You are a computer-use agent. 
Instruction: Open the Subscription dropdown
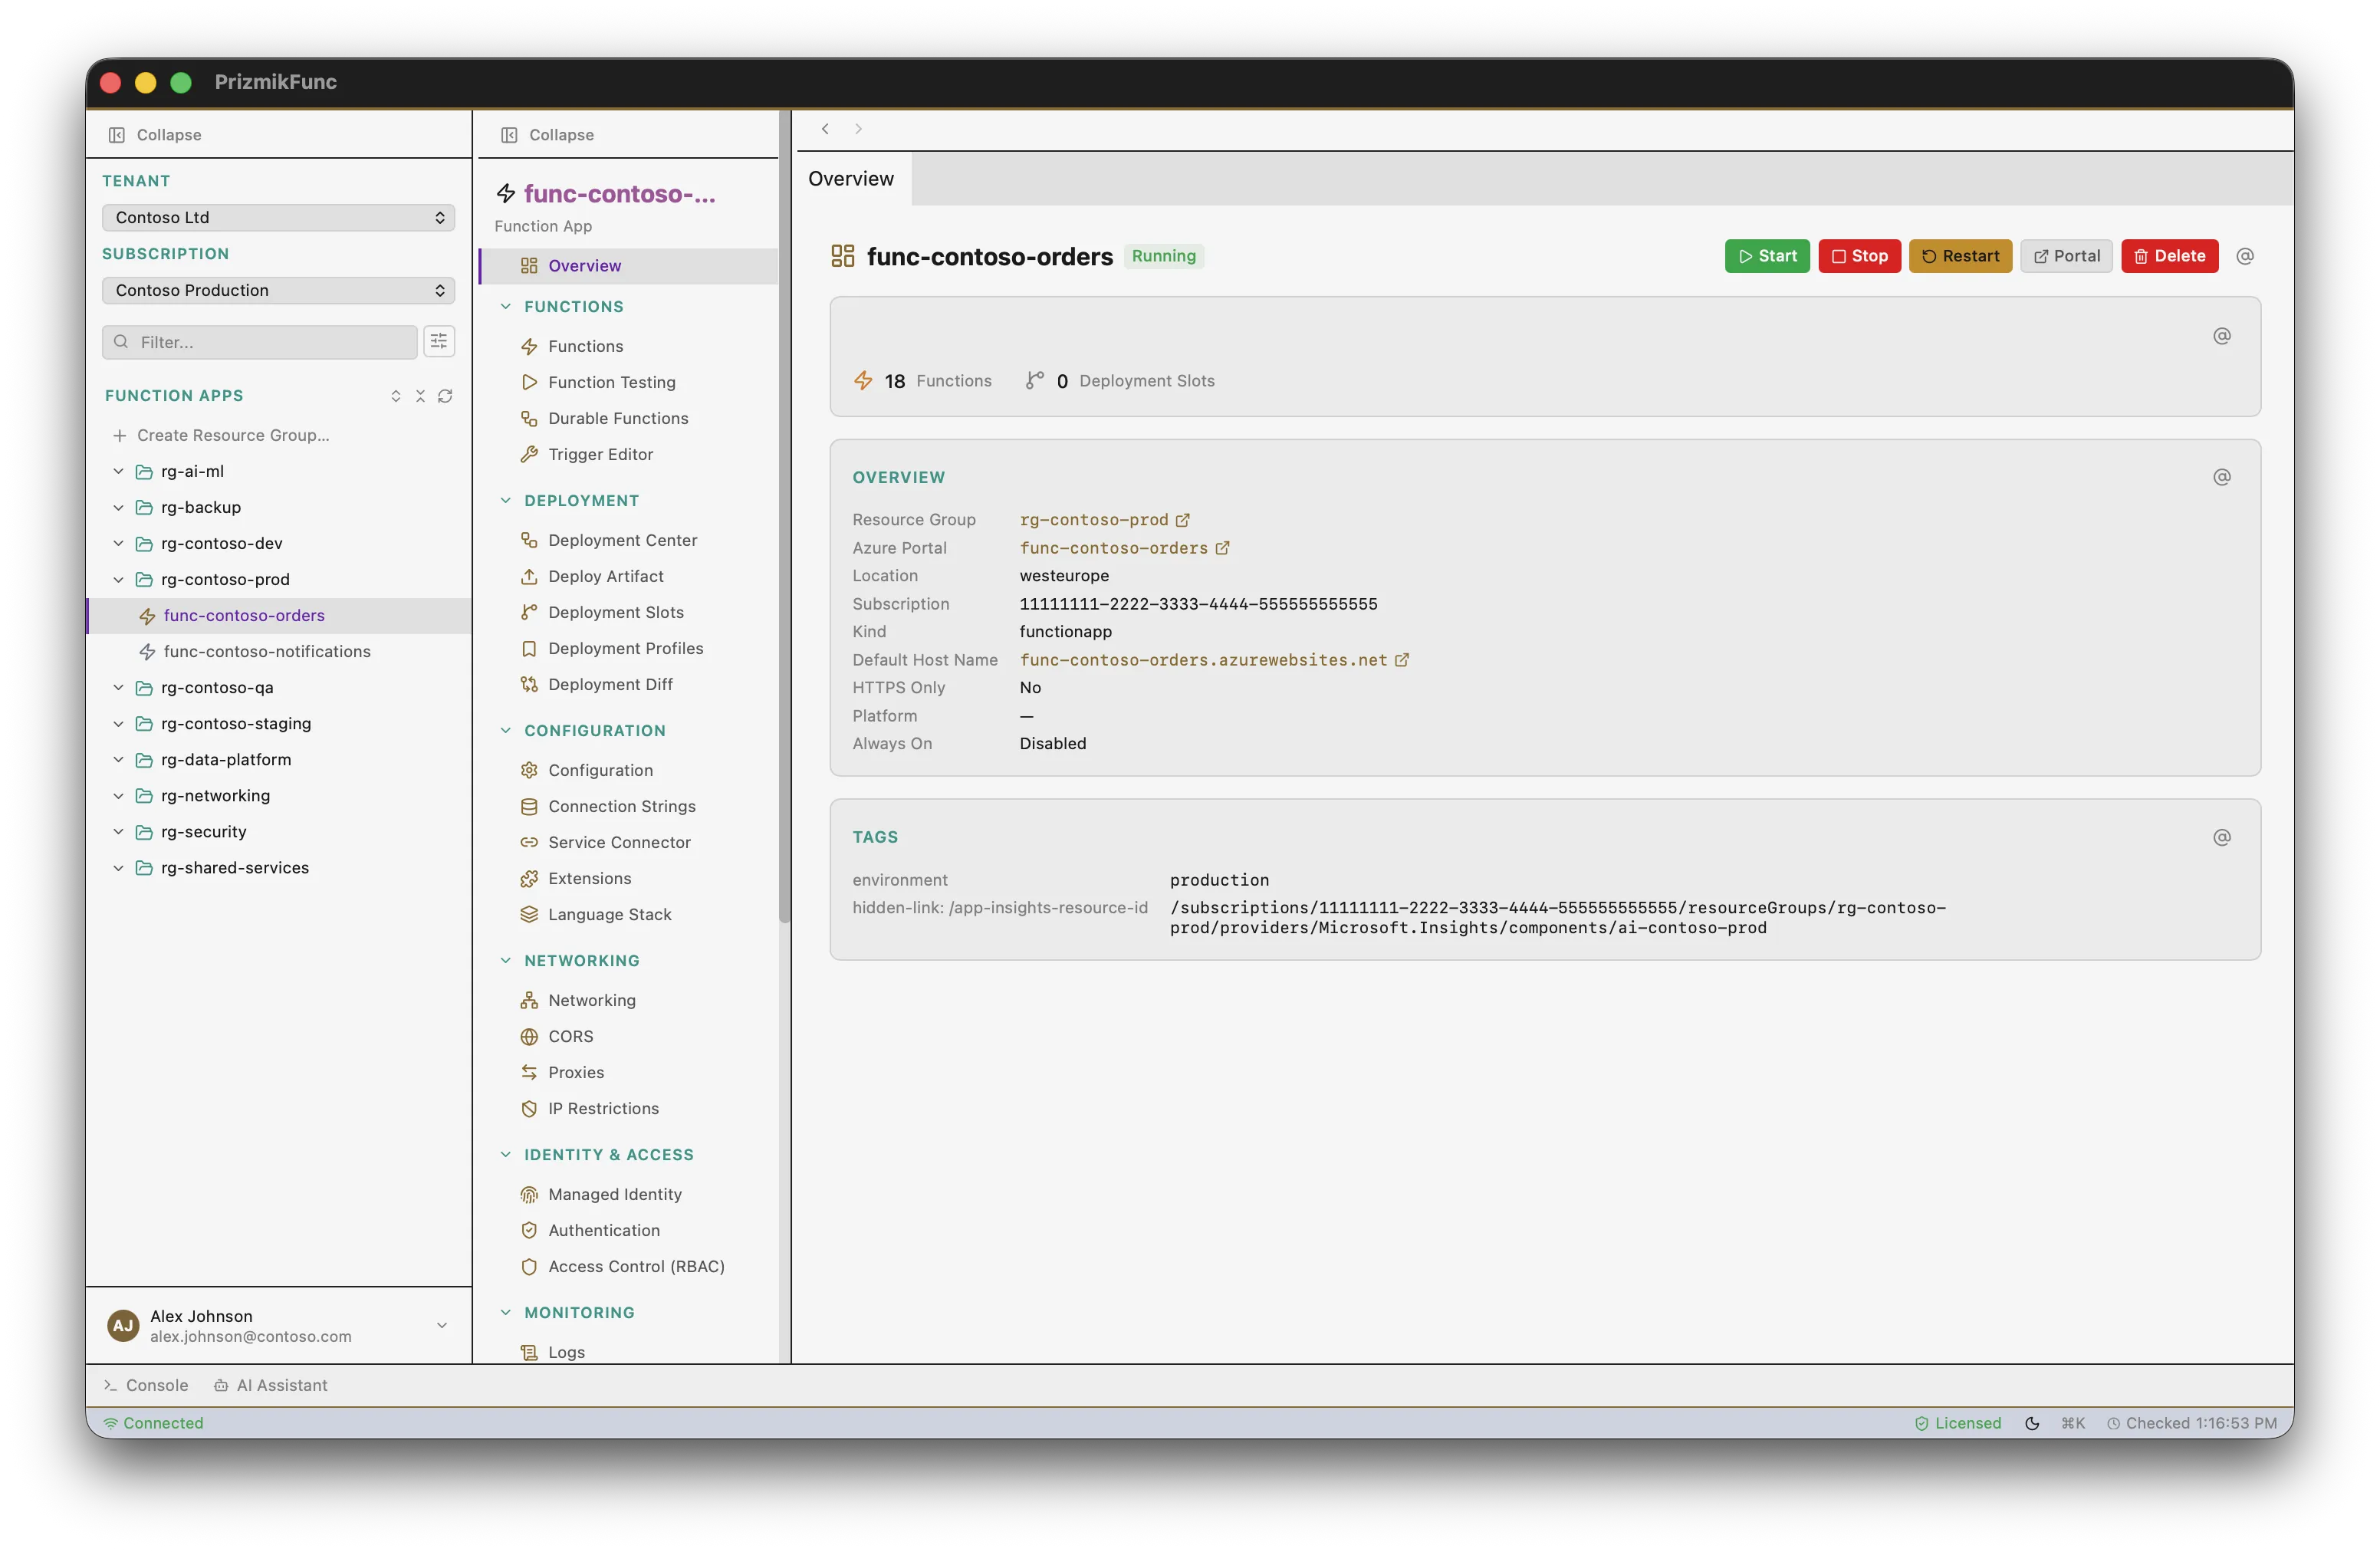278,290
